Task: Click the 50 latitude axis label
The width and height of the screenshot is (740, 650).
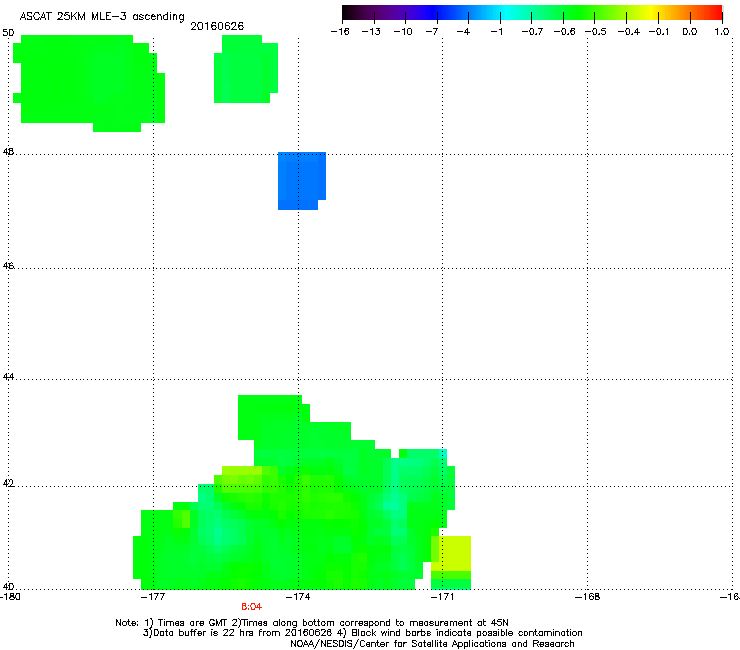Action: click(x=8, y=33)
